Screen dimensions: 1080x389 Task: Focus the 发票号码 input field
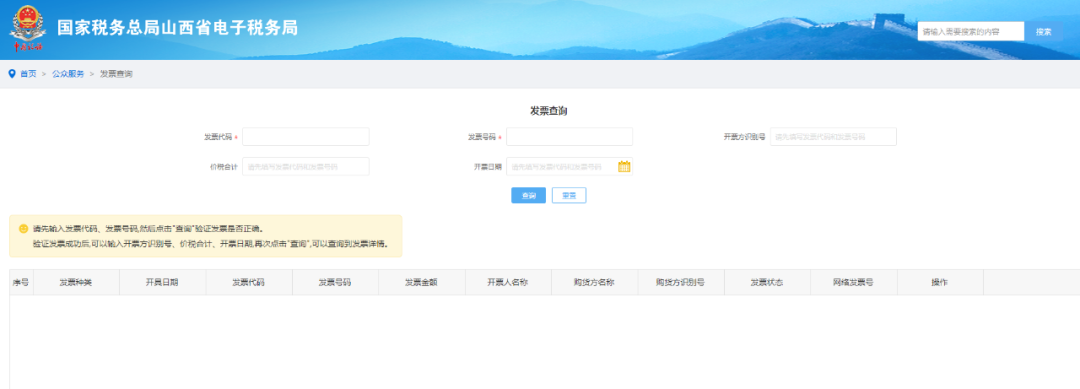570,136
